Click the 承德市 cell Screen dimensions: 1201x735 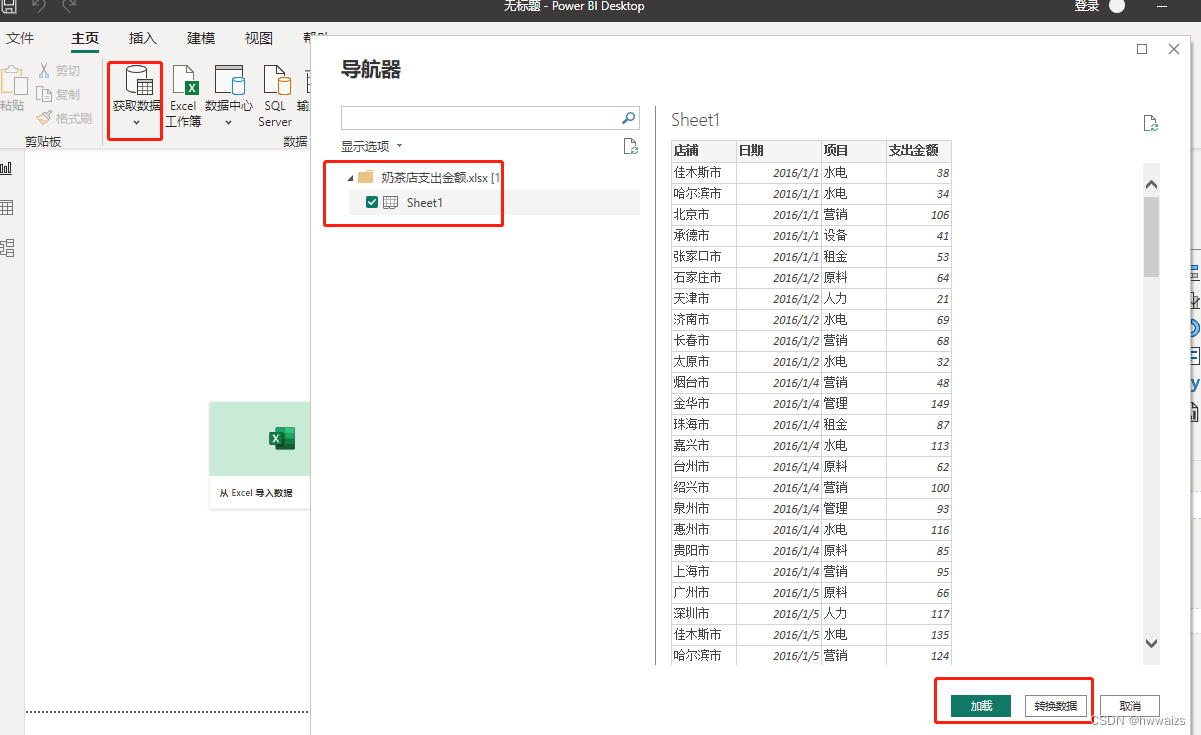[x=704, y=235]
